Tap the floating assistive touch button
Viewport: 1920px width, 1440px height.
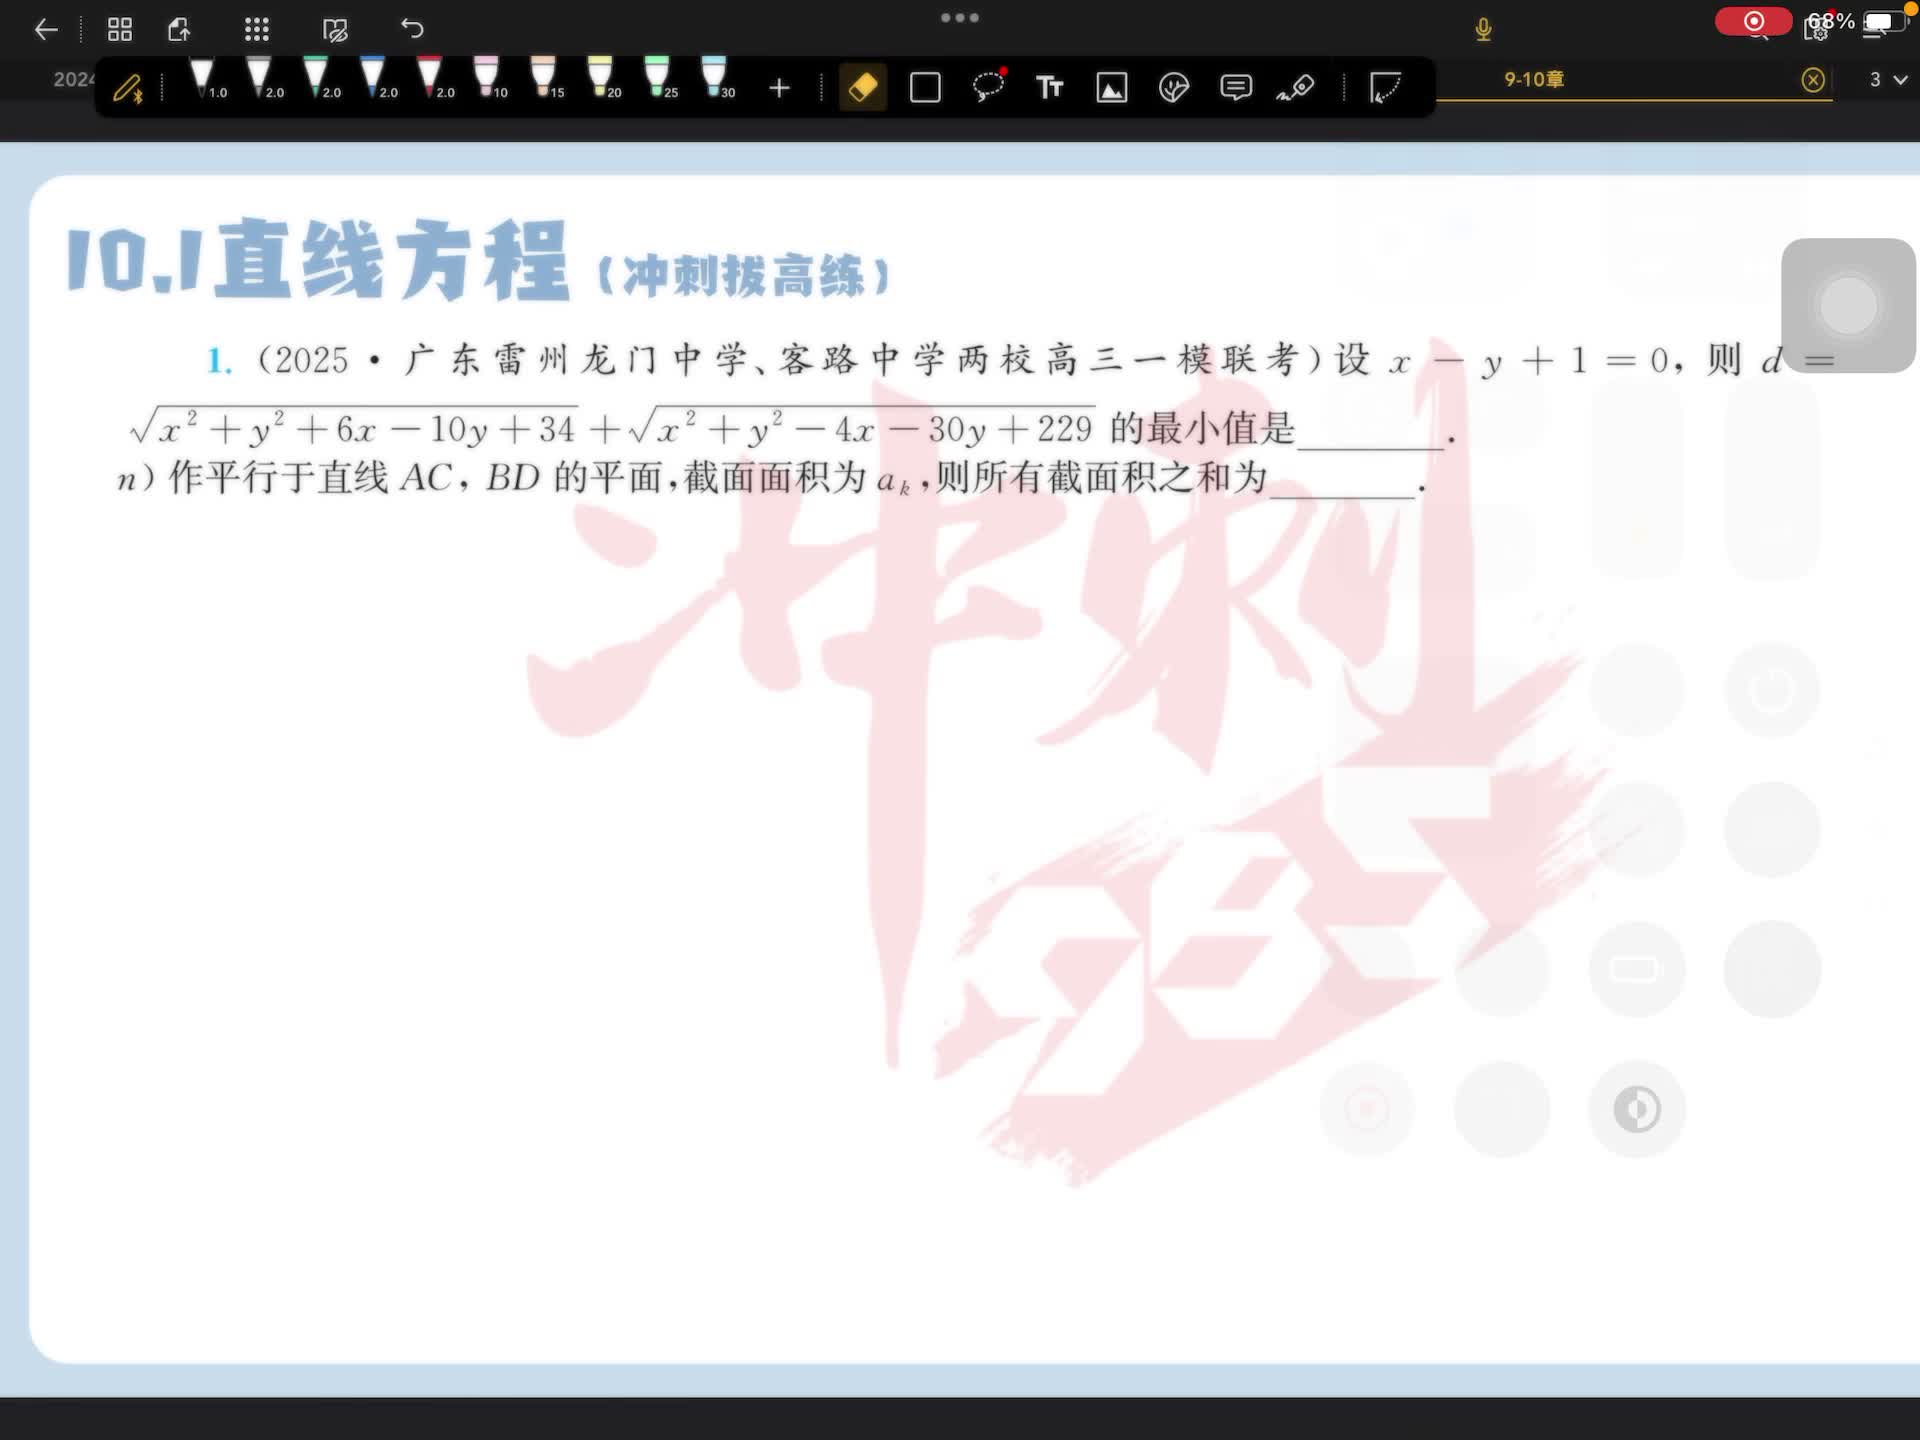[1848, 305]
